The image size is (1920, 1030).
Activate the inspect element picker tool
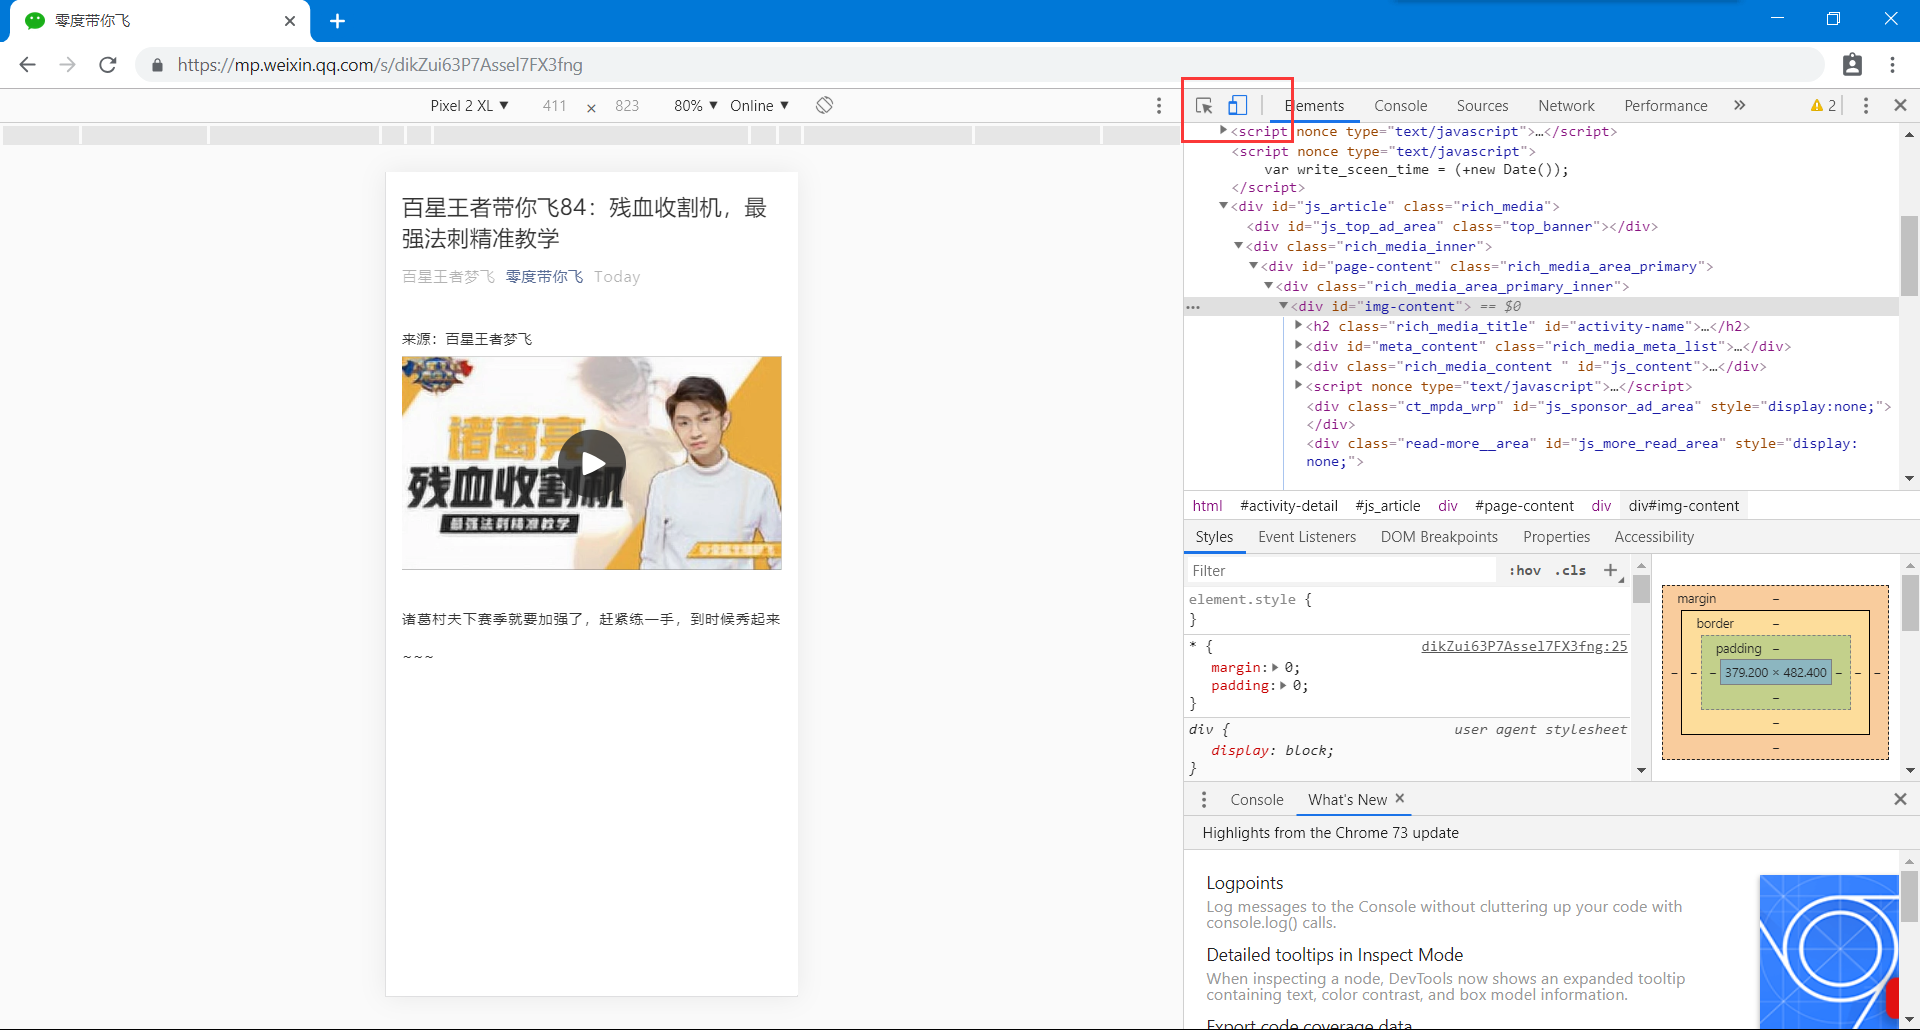click(1204, 105)
